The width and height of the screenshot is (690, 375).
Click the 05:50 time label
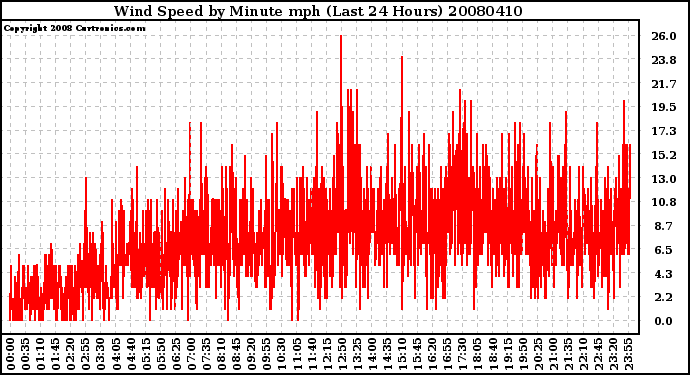click(161, 354)
